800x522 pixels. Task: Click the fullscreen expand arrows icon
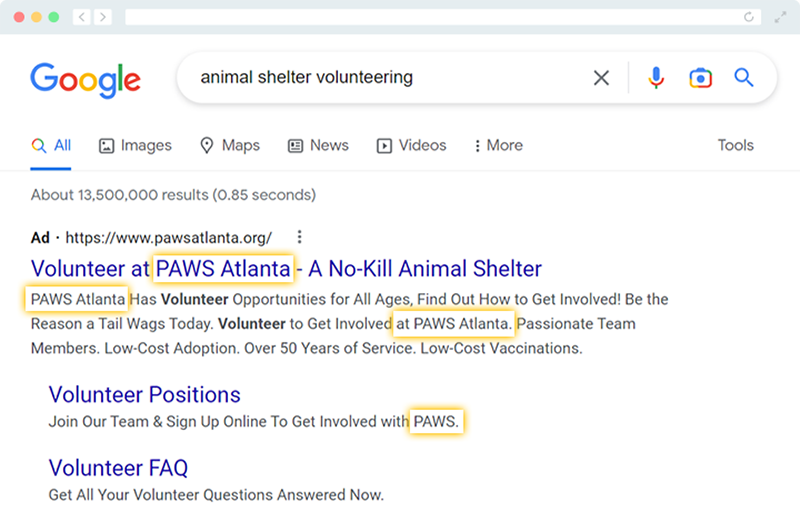tap(780, 17)
